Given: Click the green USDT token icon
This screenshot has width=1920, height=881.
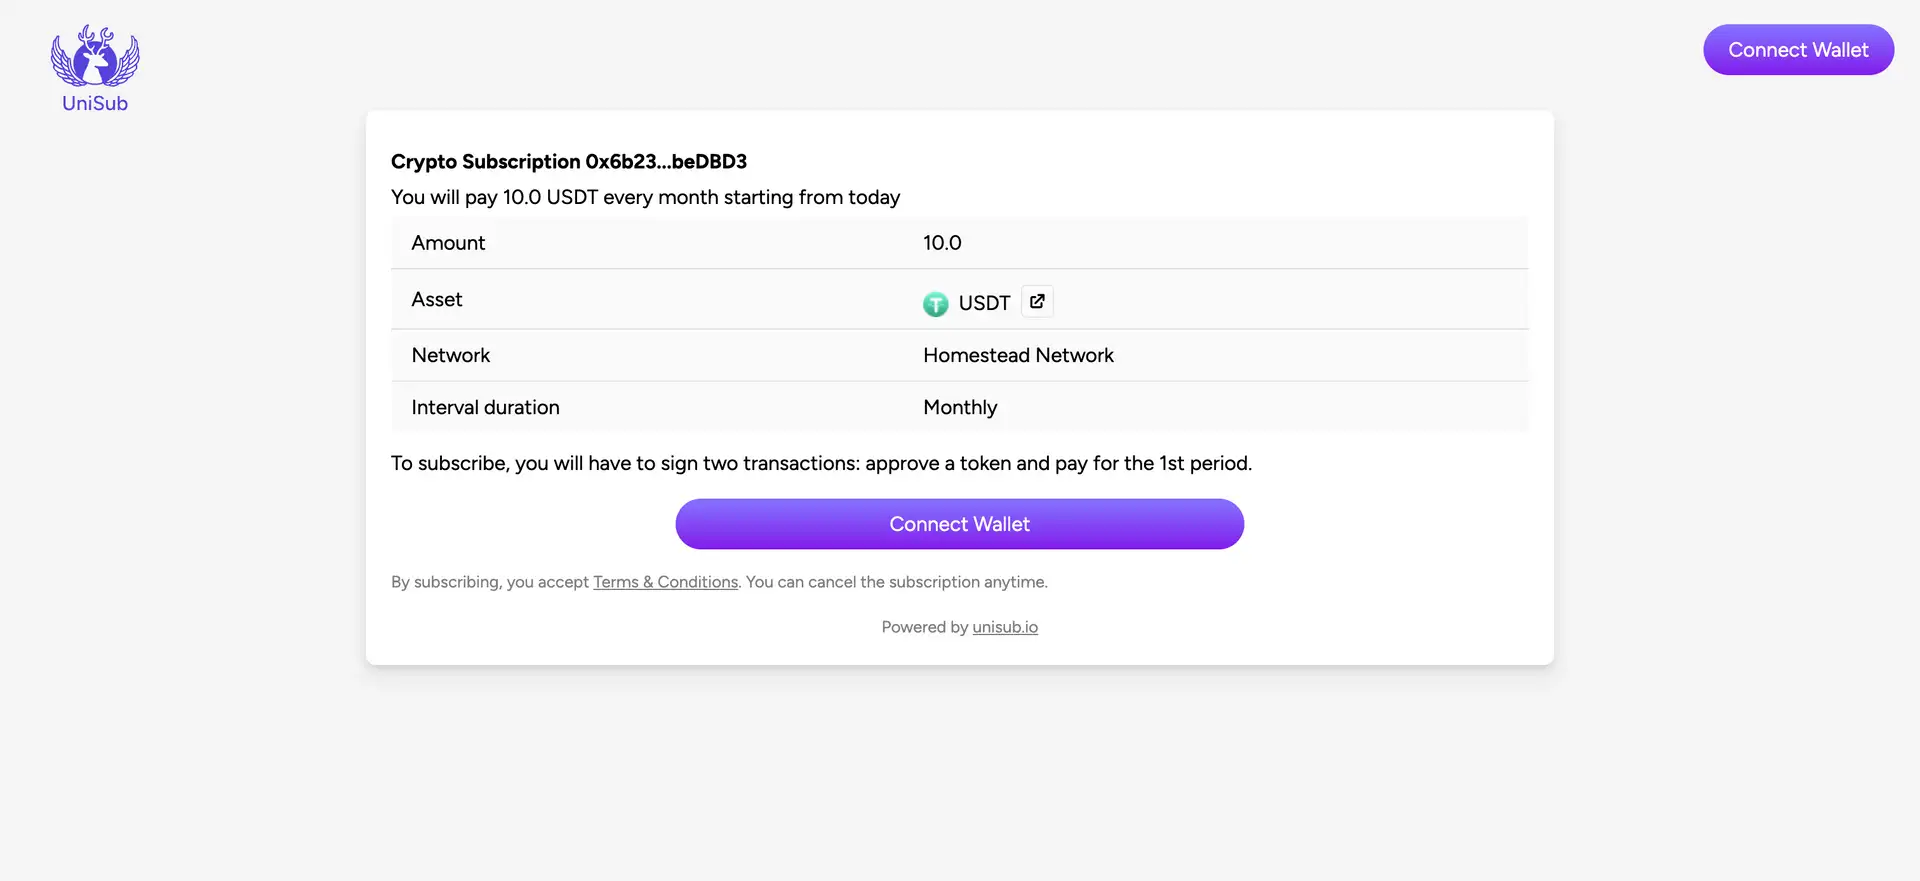Looking at the screenshot, I should (935, 304).
